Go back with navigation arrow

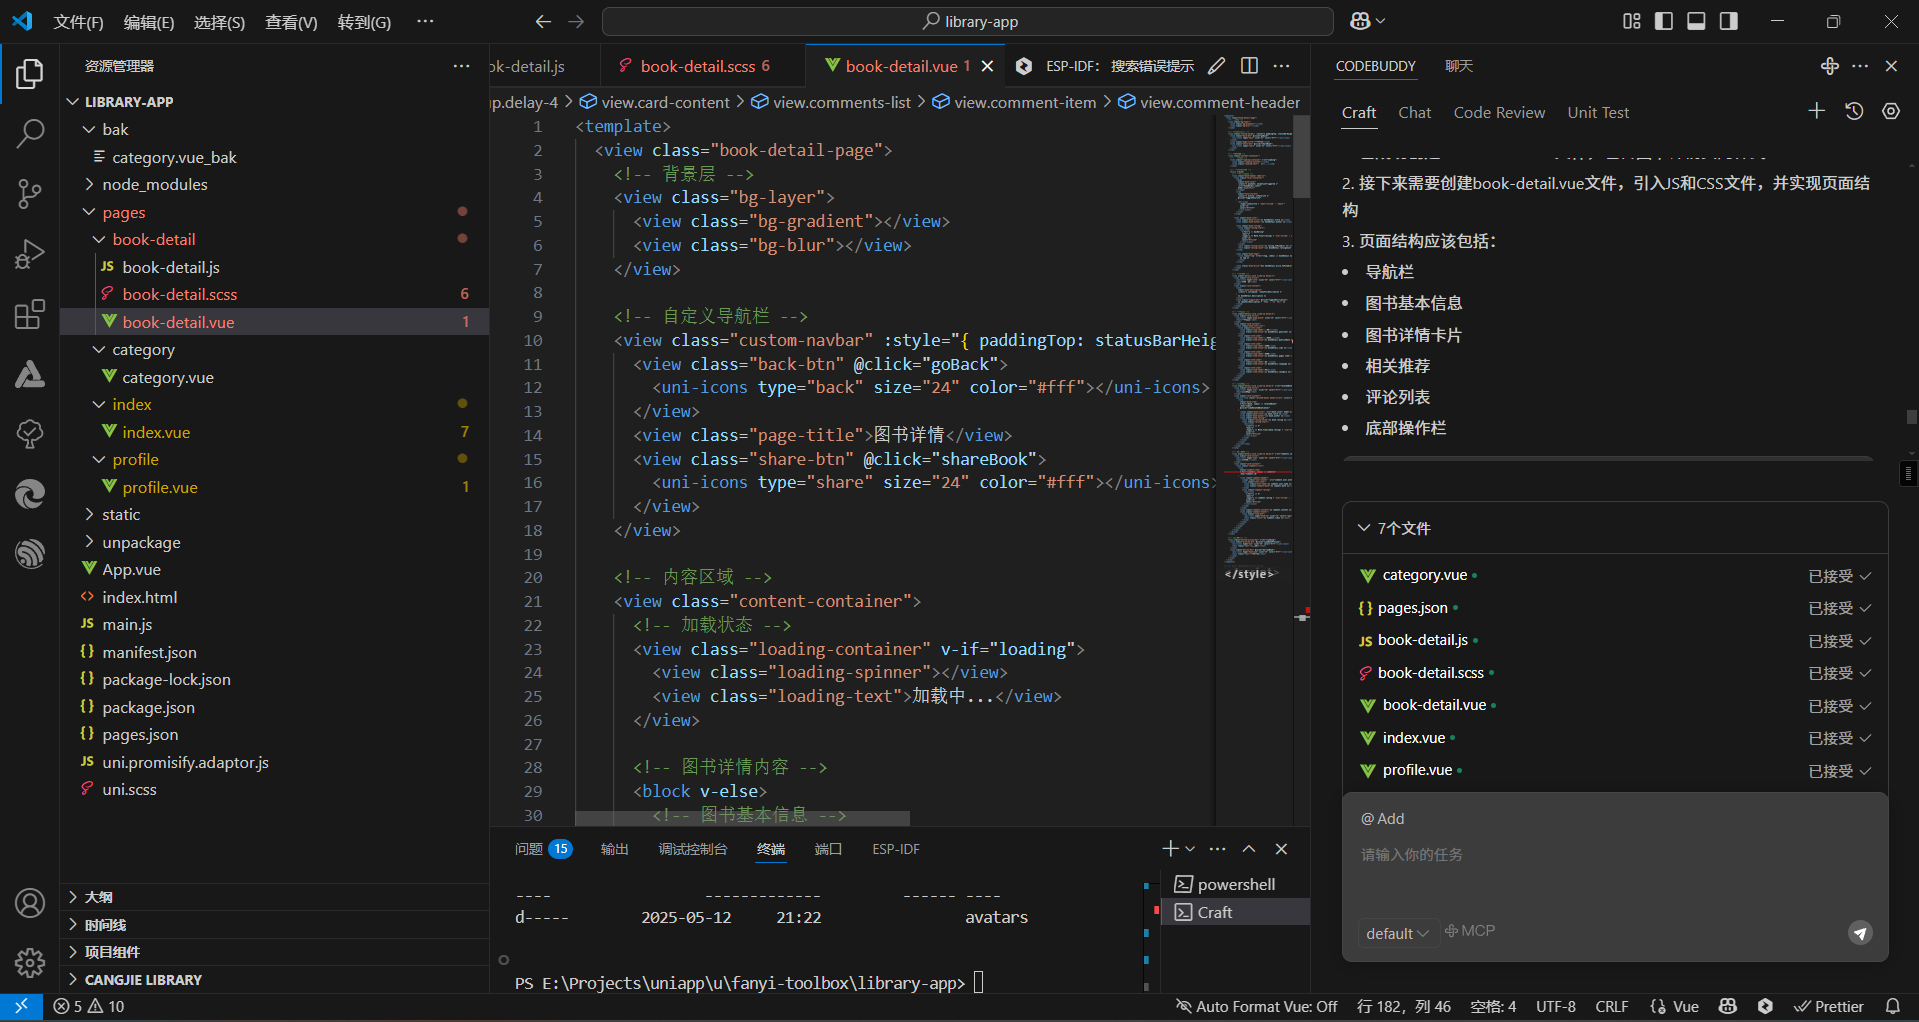click(x=543, y=21)
